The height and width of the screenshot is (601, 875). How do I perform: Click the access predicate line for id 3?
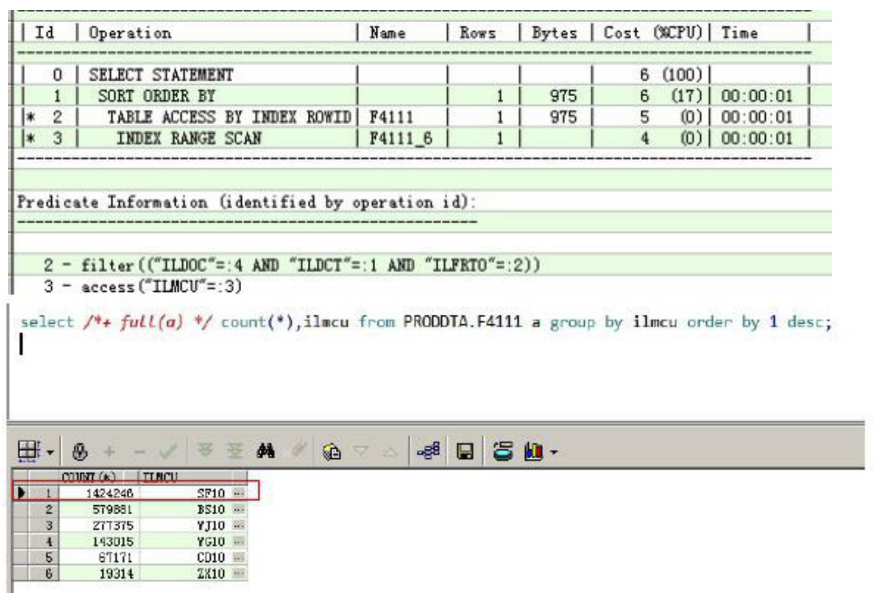pos(142,287)
